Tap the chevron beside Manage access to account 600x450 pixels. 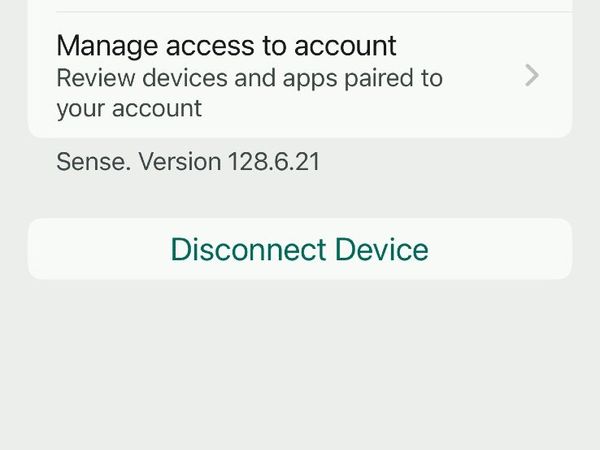point(533,76)
